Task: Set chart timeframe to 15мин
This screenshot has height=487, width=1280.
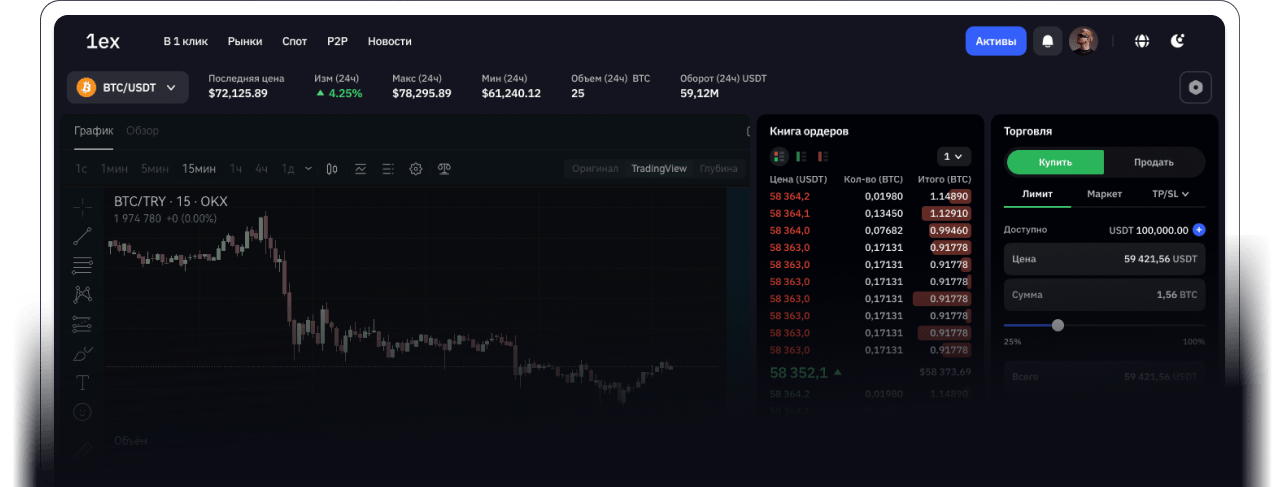Action: click(199, 169)
